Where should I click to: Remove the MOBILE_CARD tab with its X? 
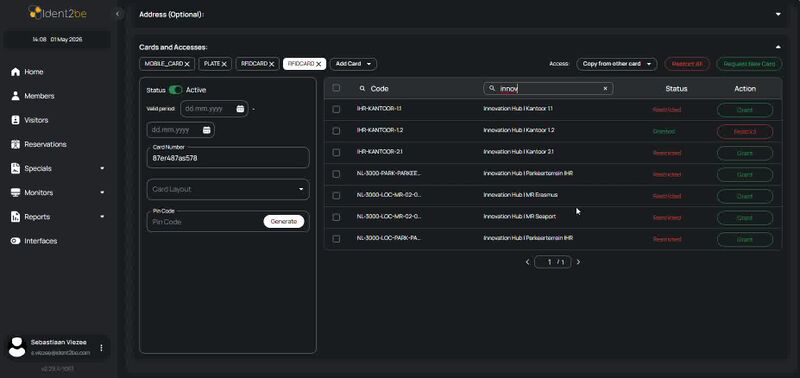pos(187,64)
